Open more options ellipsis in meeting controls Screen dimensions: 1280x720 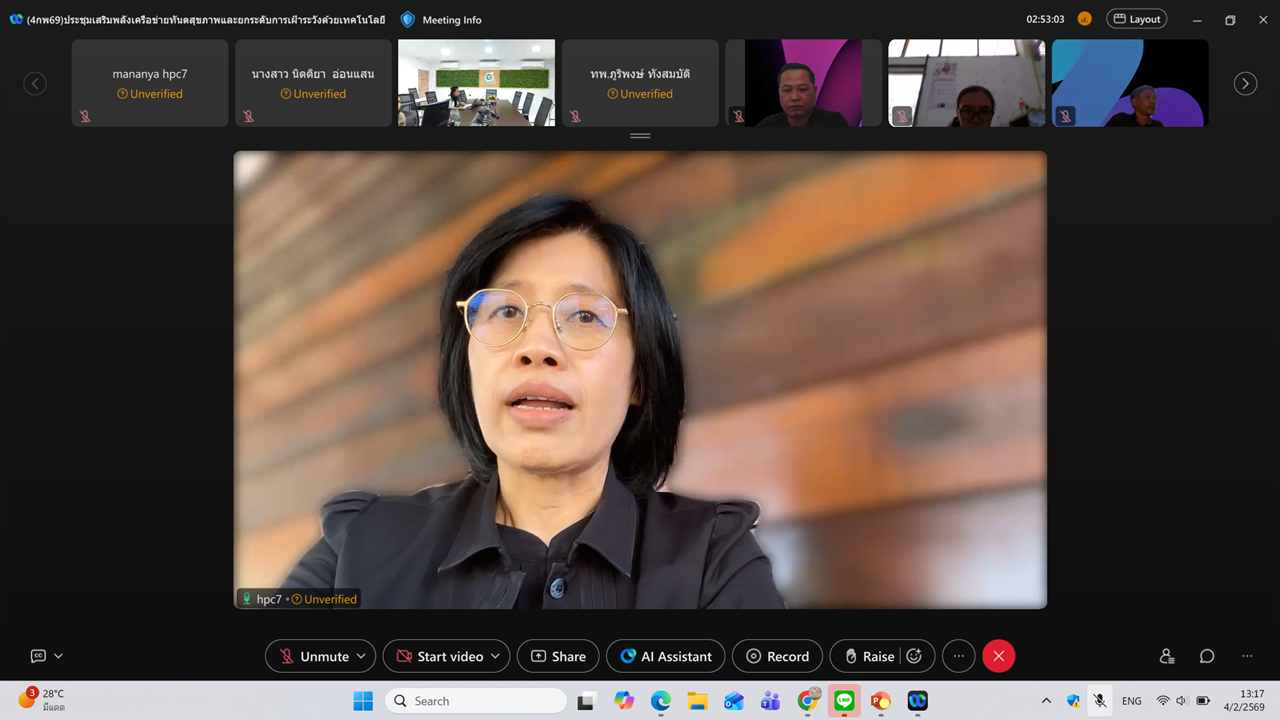tap(958, 656)
